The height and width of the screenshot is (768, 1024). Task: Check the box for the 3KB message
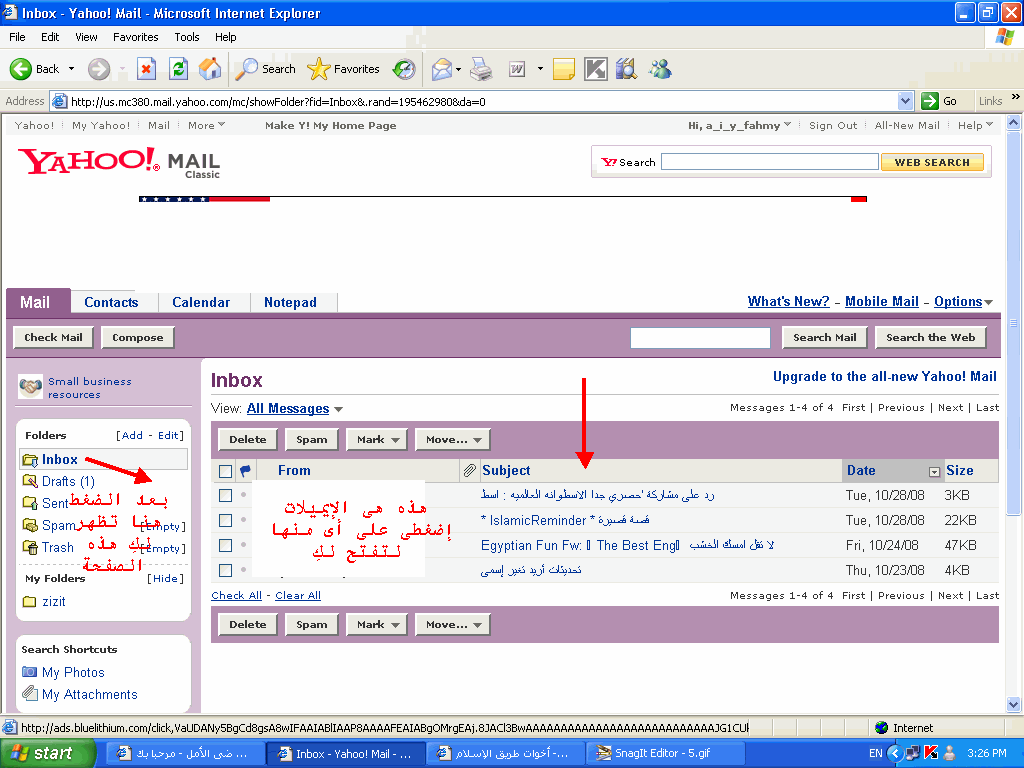pyautogui.click(x=225, y=496)
